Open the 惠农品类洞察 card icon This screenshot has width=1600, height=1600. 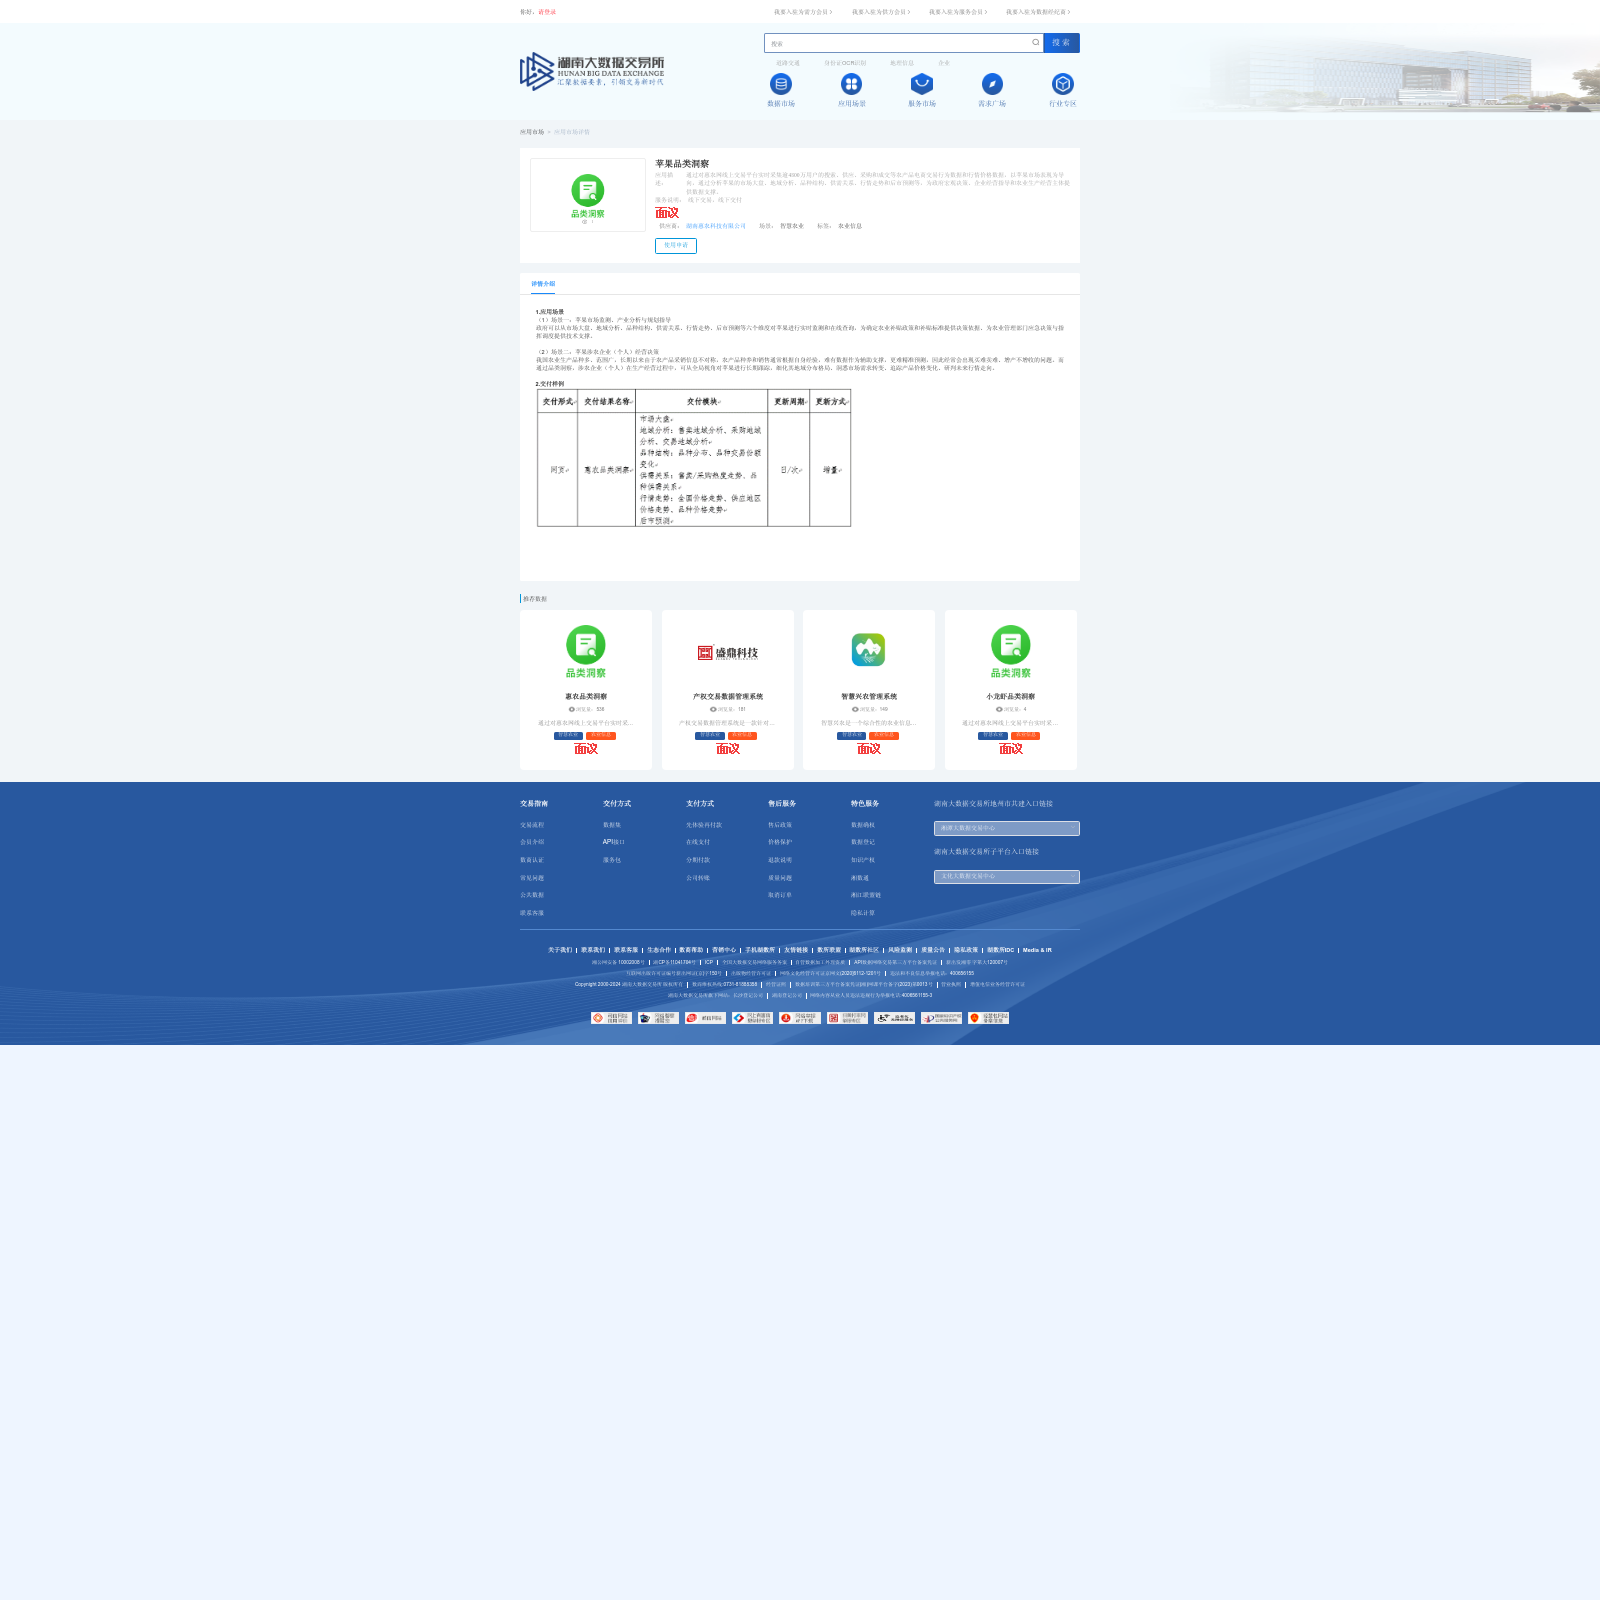point(586,652)
